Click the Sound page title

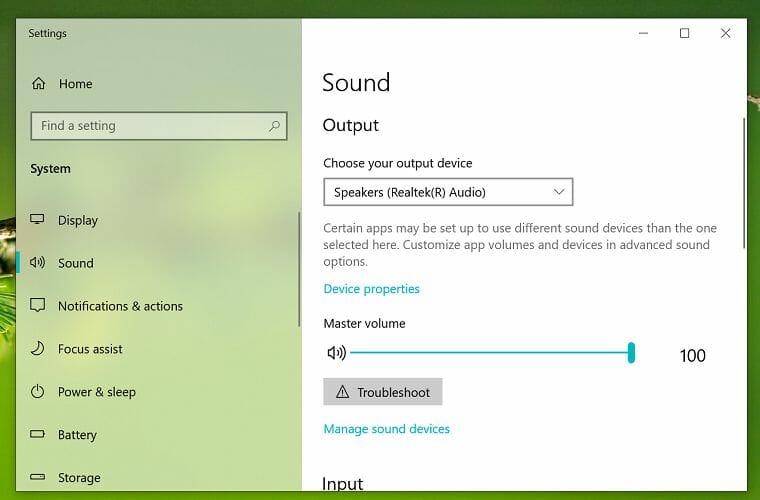coord(356,82)
